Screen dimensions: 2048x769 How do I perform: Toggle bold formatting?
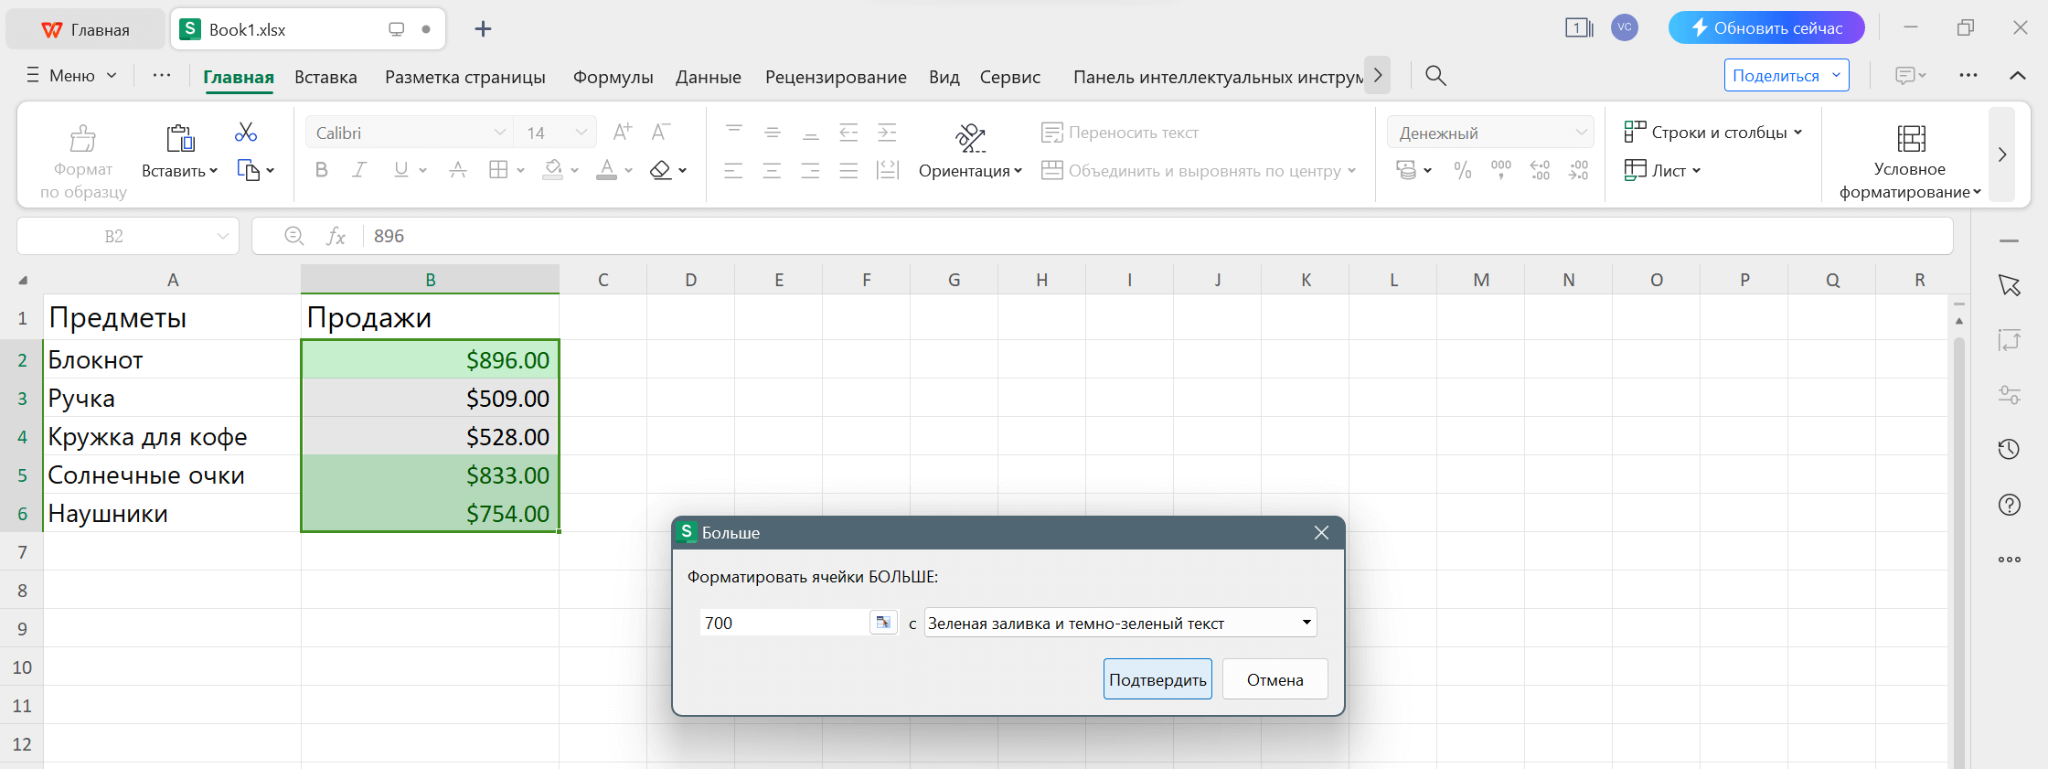coord(321,171)
